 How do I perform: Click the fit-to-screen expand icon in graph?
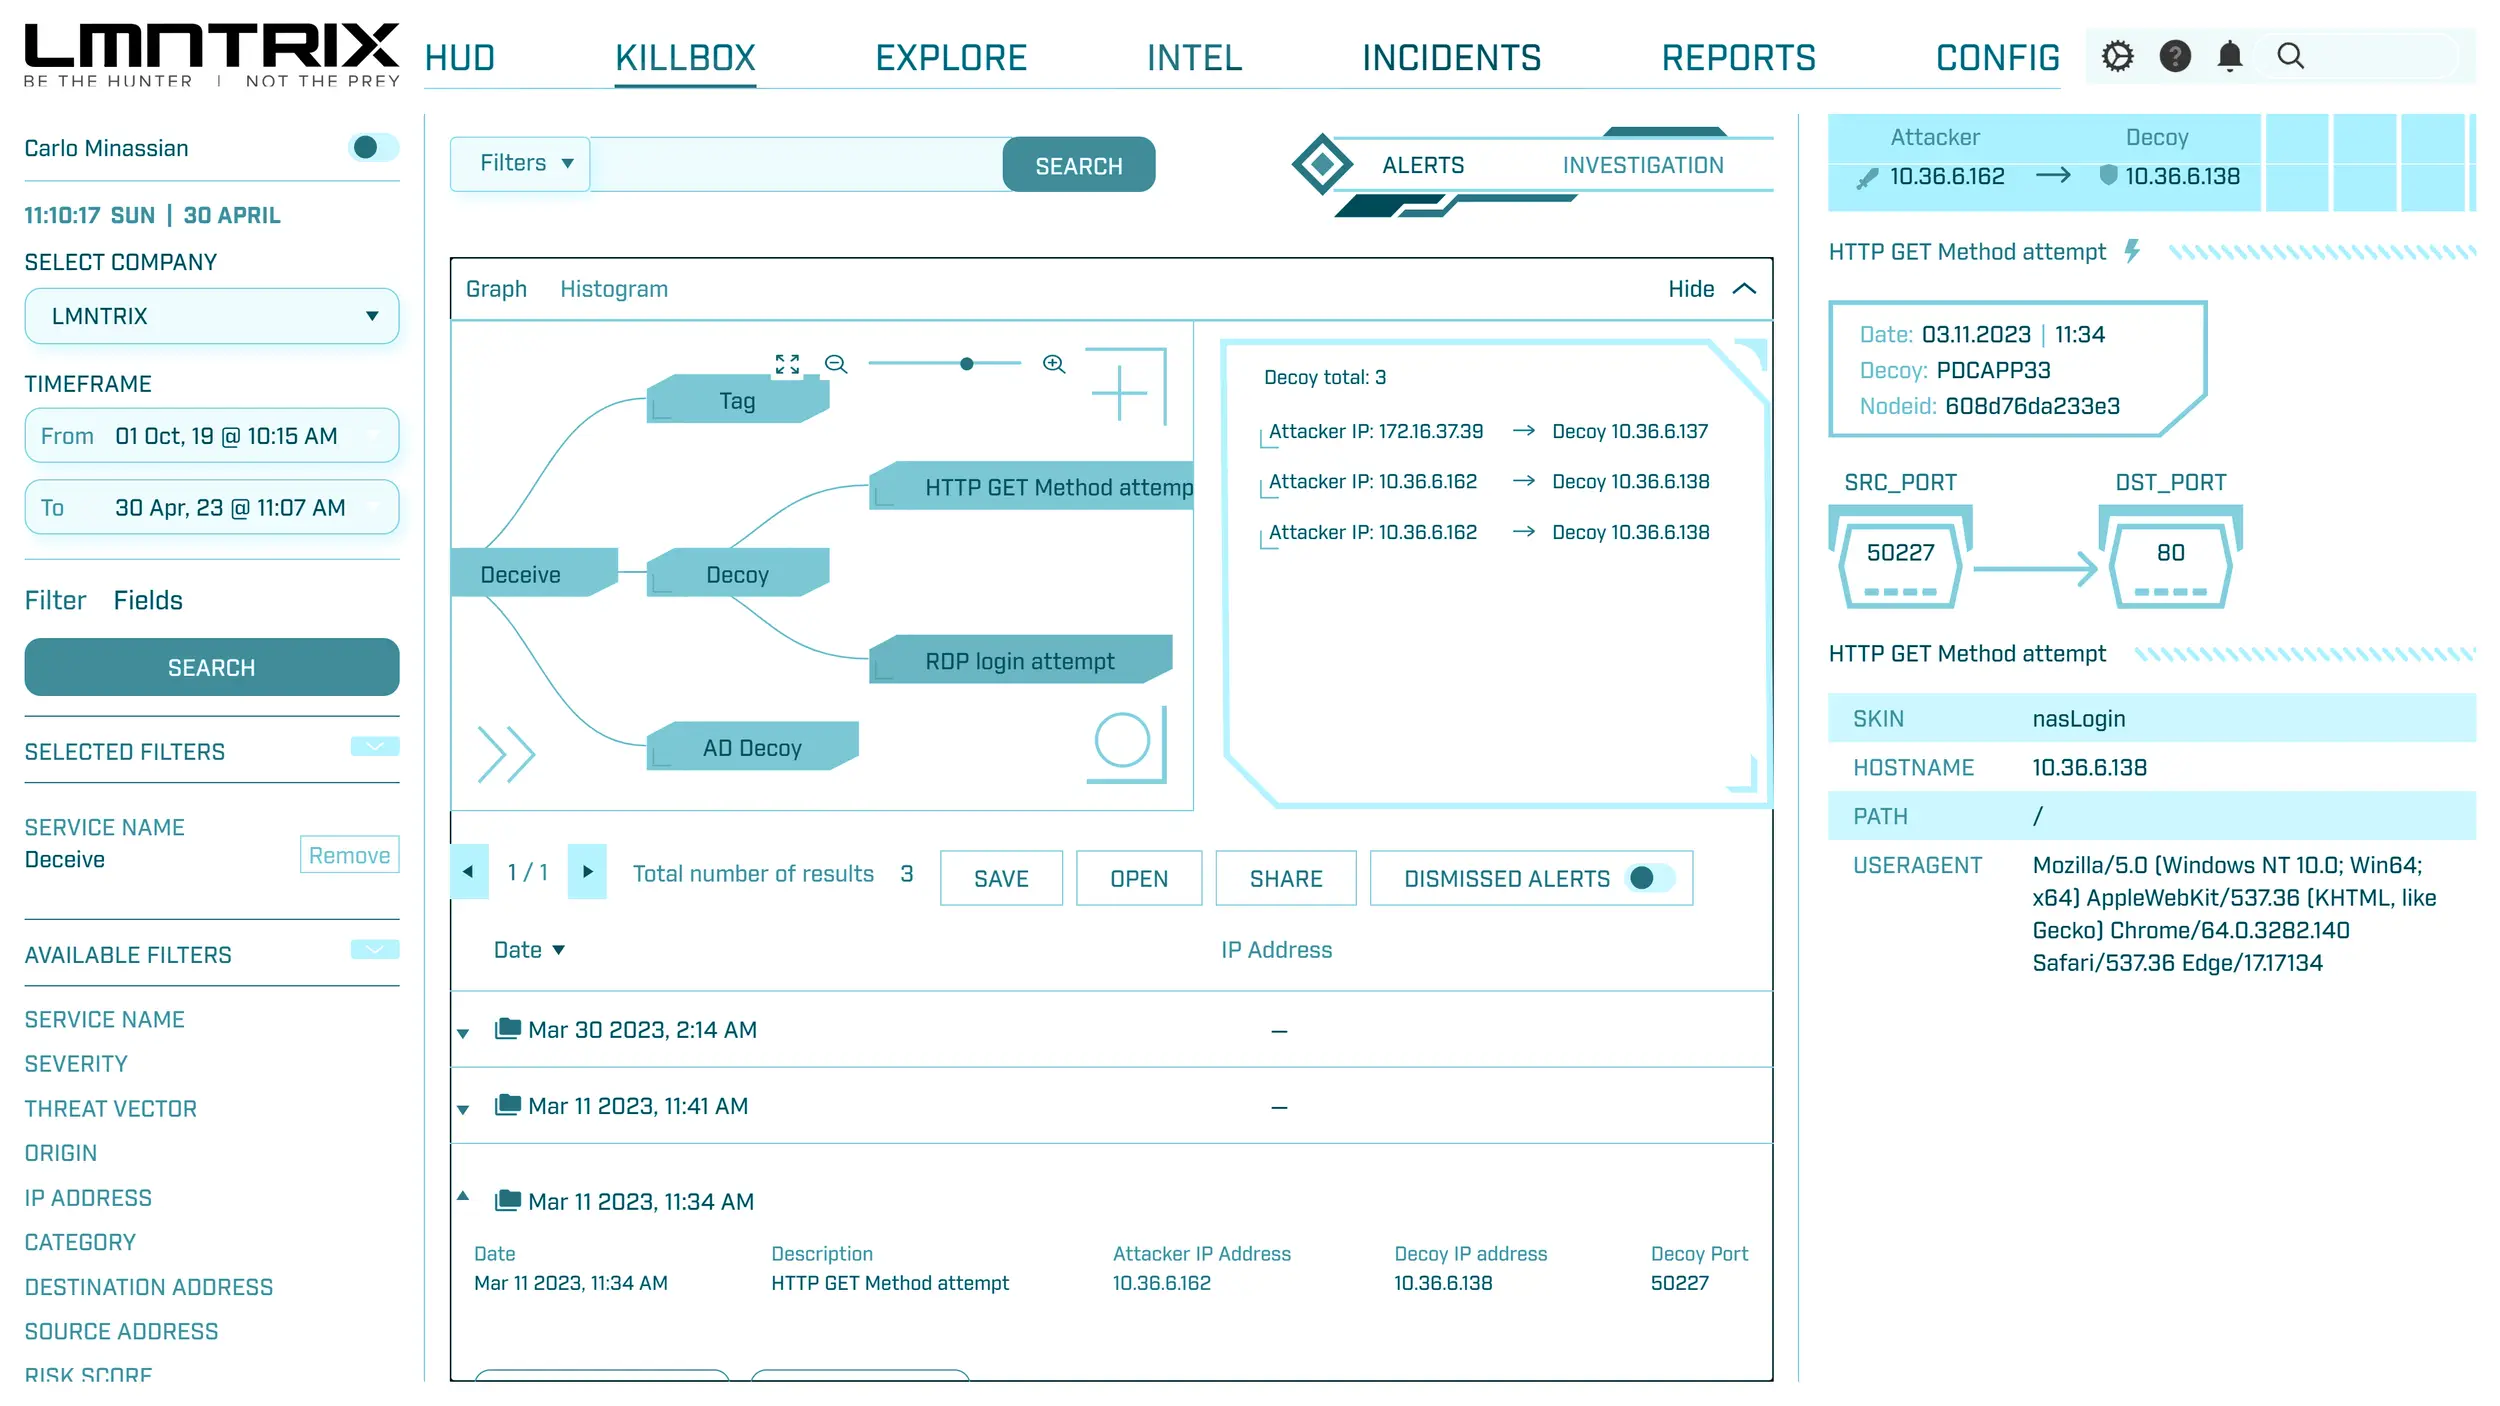click(787, 364)
